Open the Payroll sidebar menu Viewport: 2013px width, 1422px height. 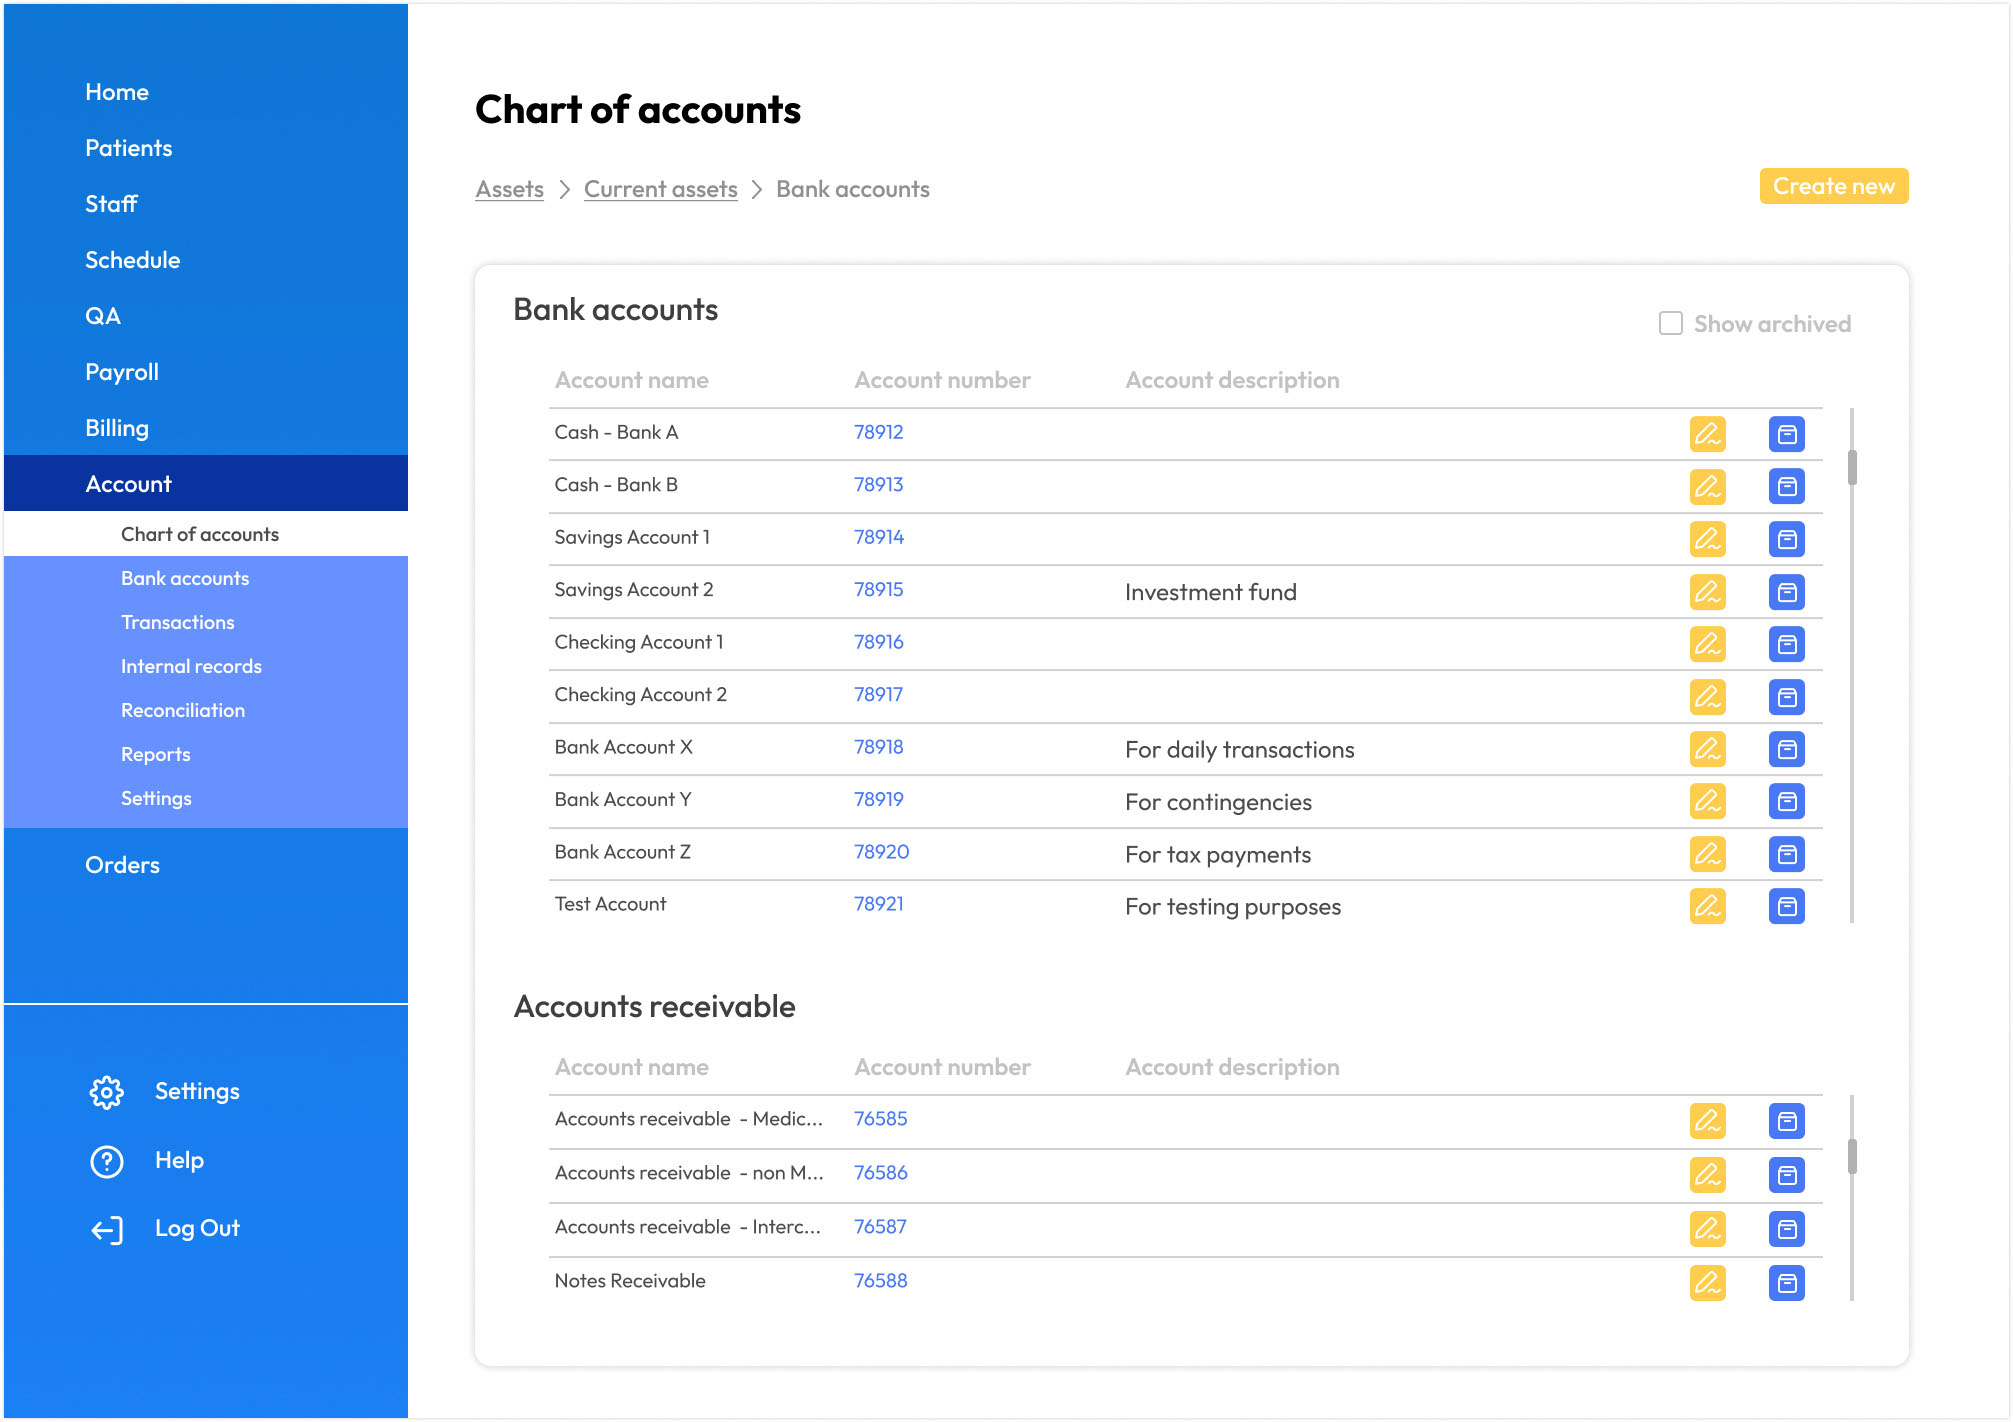(122, 372)
